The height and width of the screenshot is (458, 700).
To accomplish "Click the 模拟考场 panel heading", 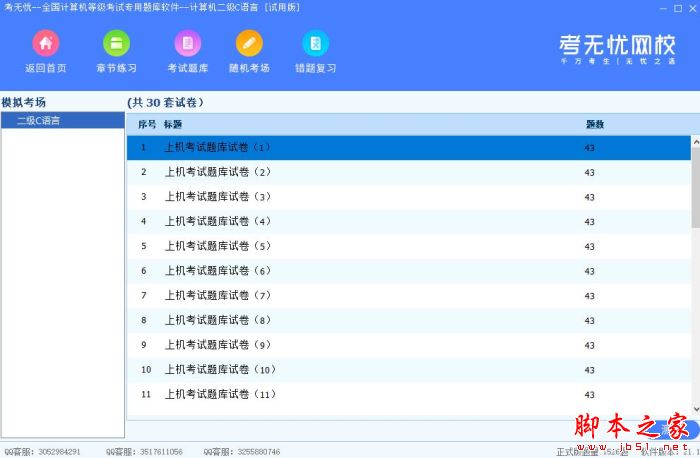I will coord(24,102).
